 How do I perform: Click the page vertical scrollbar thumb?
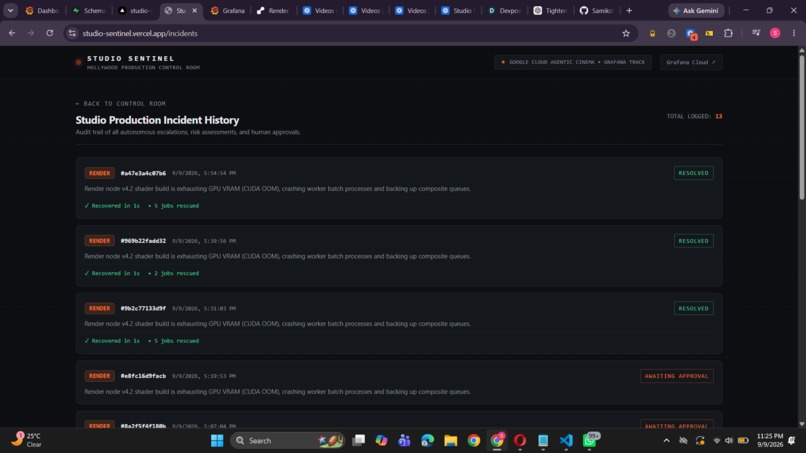801,127
